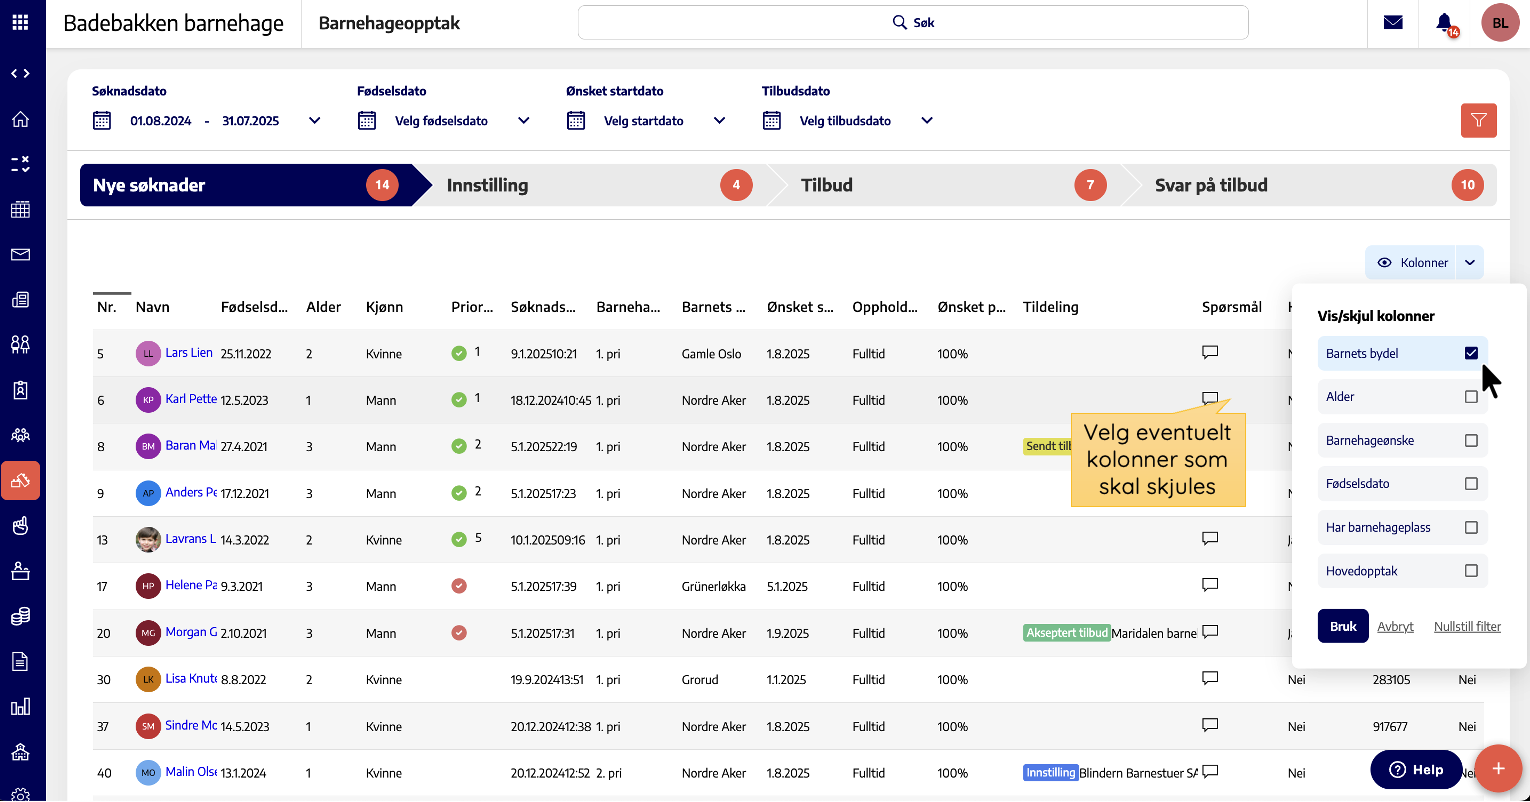Screen dimensions: 1530x802
Task: Open the app launcher grid icon
Action: click(20, 23)
